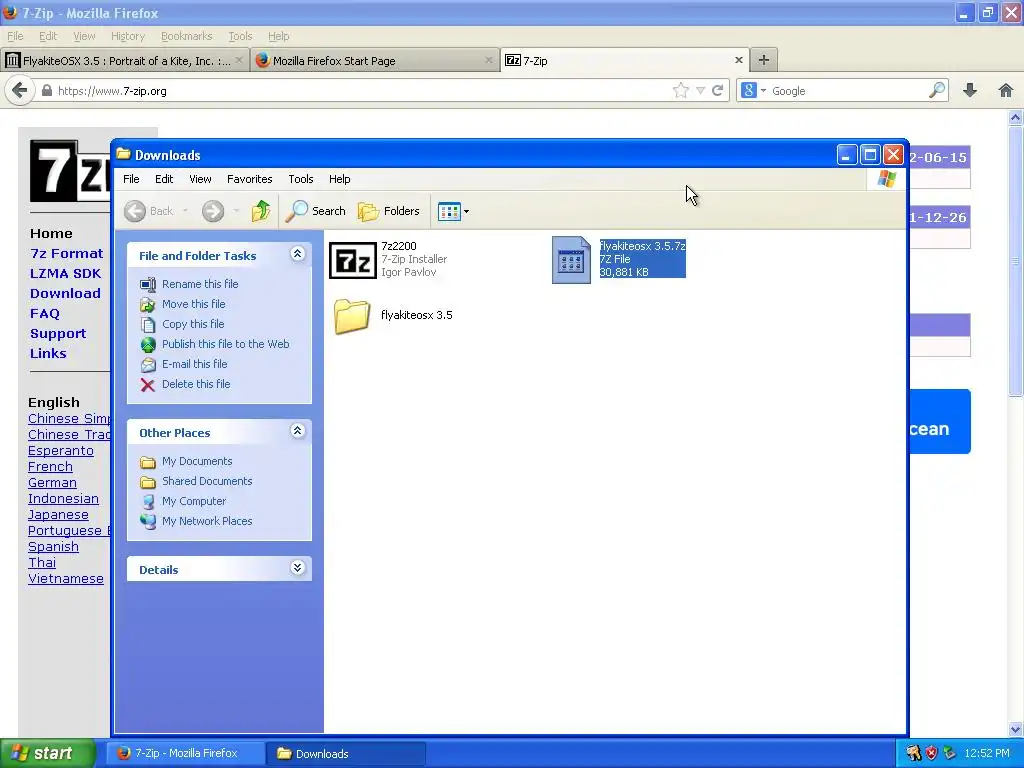The height and width of the screenshot is (768, 1024).
Task: Open a new Firefox tab with plus button
Action: click(x=763, y=60)
